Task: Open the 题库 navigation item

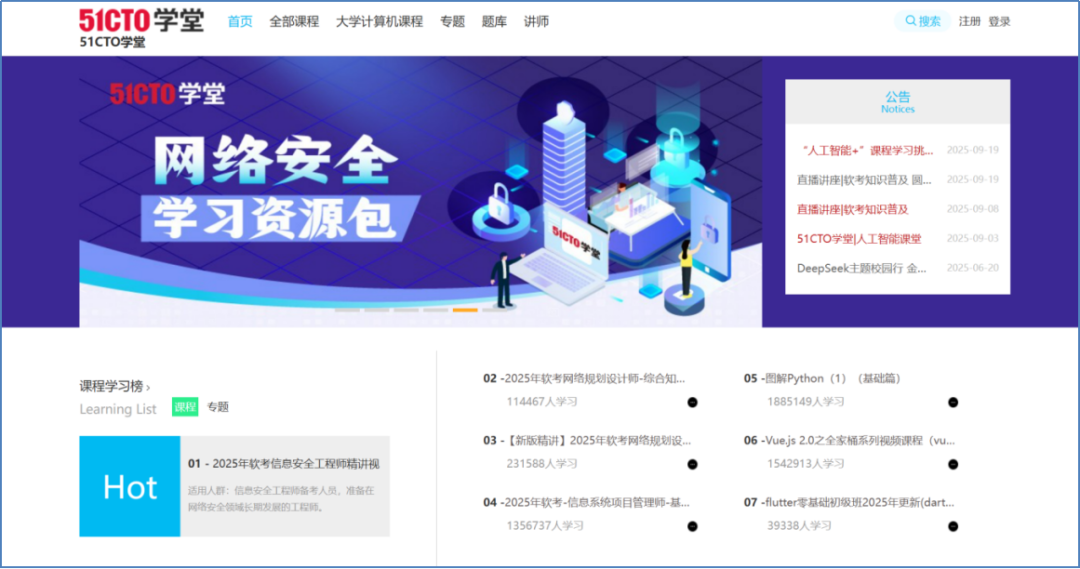Action: click(494, 21)
